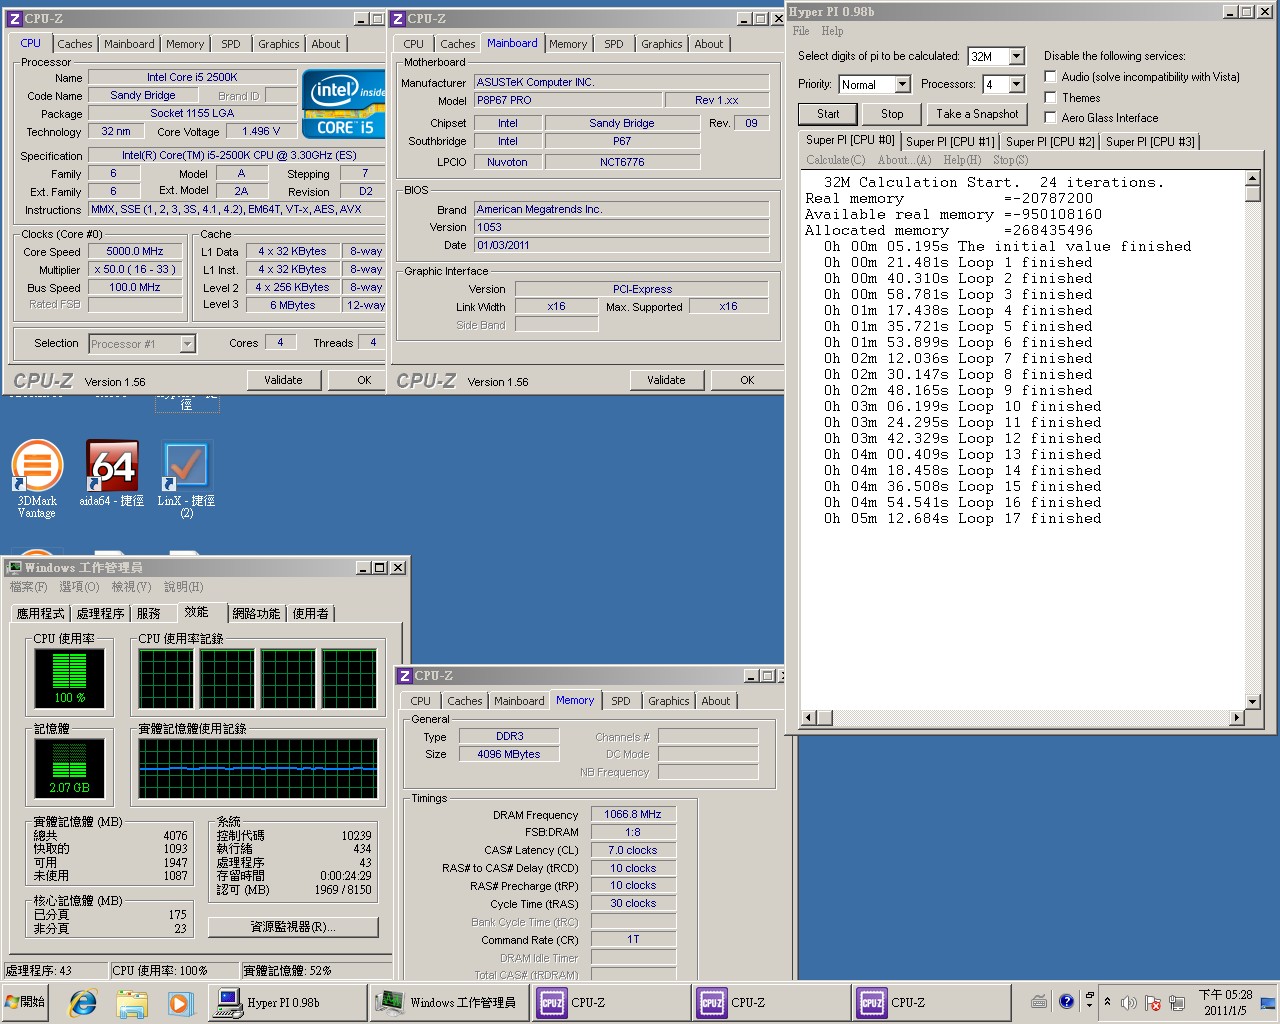Click Validate in Mainboard CPU-Z window

click(x=666, y=380)
